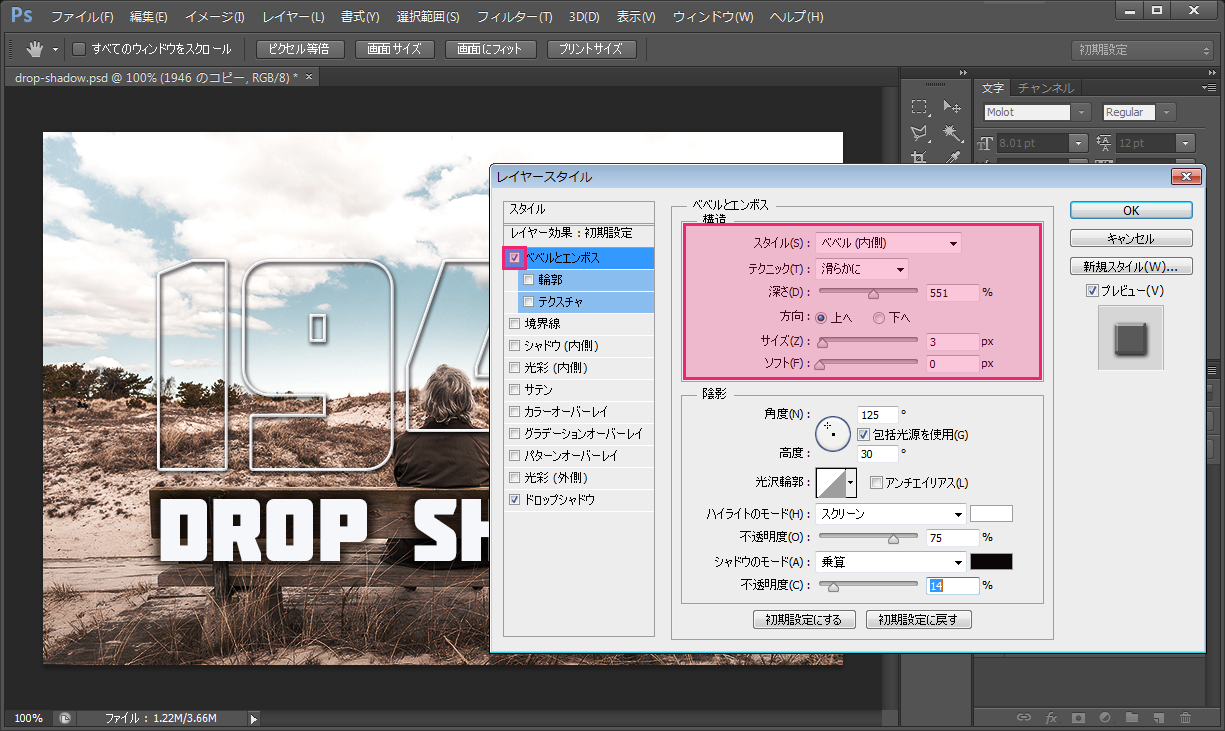Viewport: 1225px width, 731px height.
Task: Uncheck the ベベルとエンボス checkbox
Action: [515, 258]
